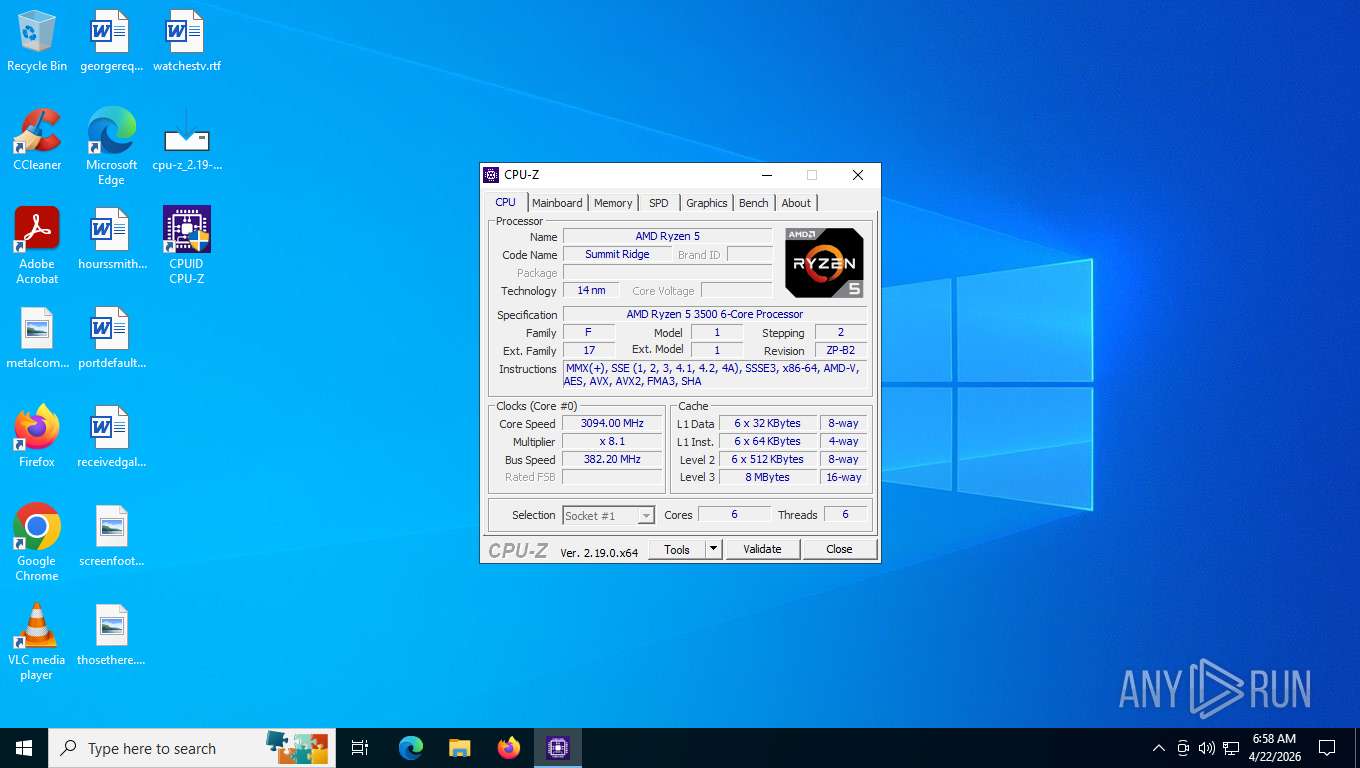Click the Bus Speed value 382.20 MHz

[x=612, y=460]
